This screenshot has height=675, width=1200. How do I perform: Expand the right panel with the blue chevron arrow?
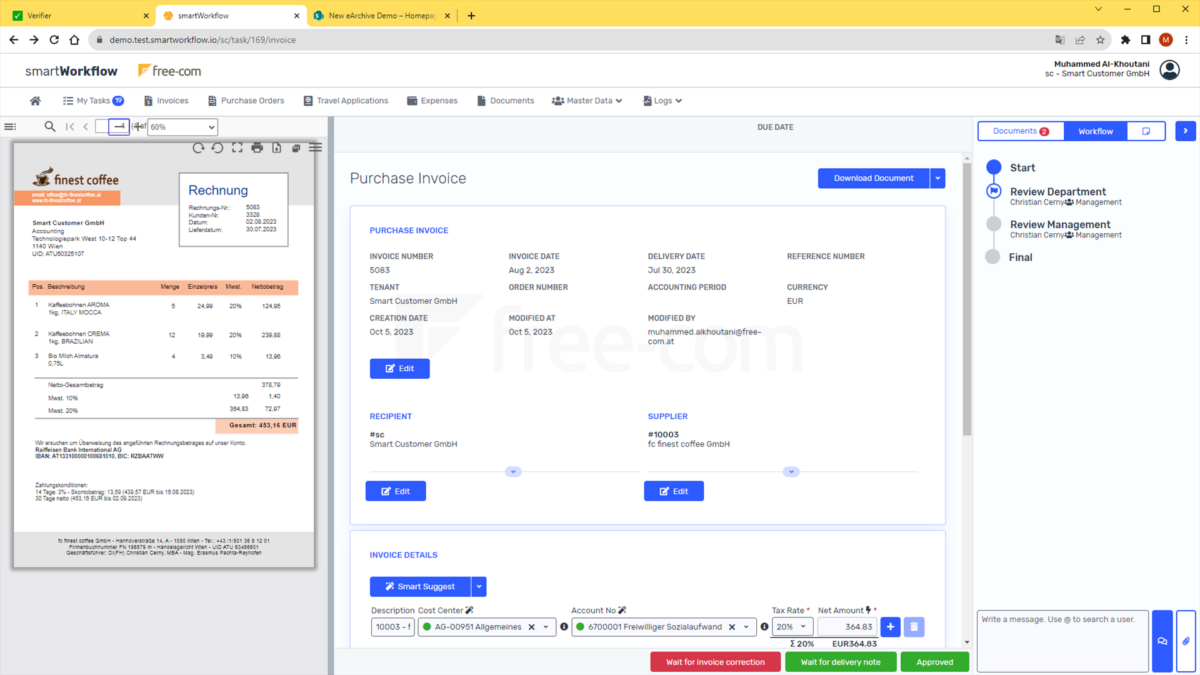pos(1186,131)
